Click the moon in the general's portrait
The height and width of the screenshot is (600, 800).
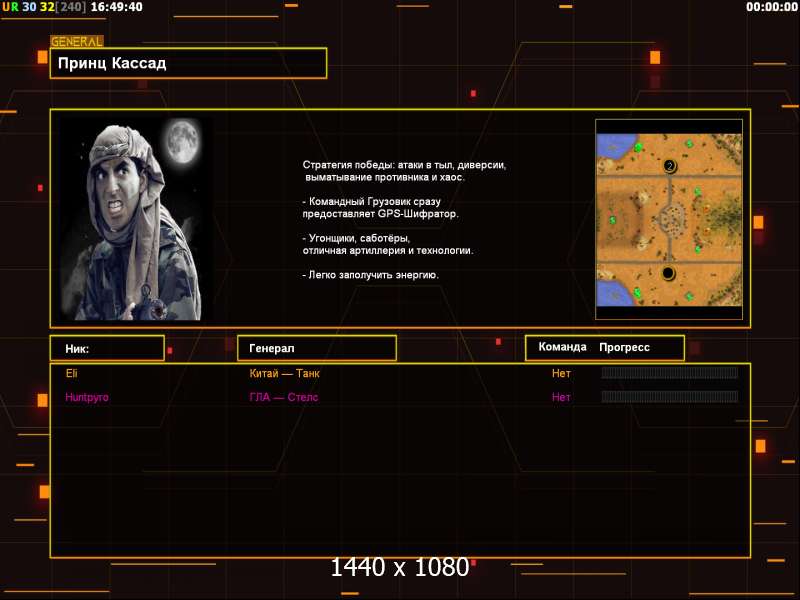pos(181,139)
